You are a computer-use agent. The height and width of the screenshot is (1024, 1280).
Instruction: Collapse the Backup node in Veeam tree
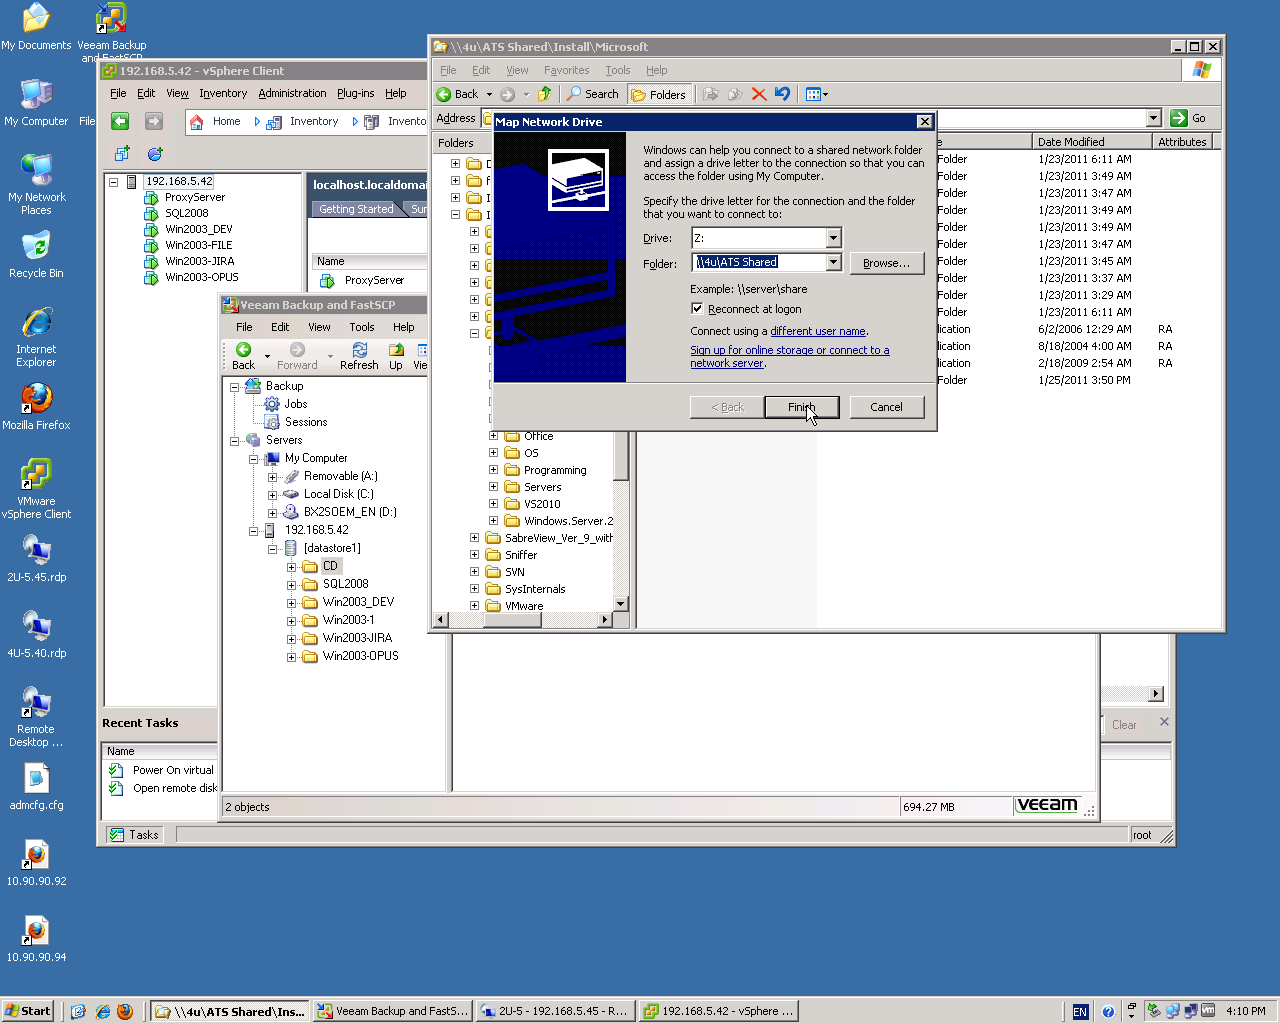tap(234, 386)
